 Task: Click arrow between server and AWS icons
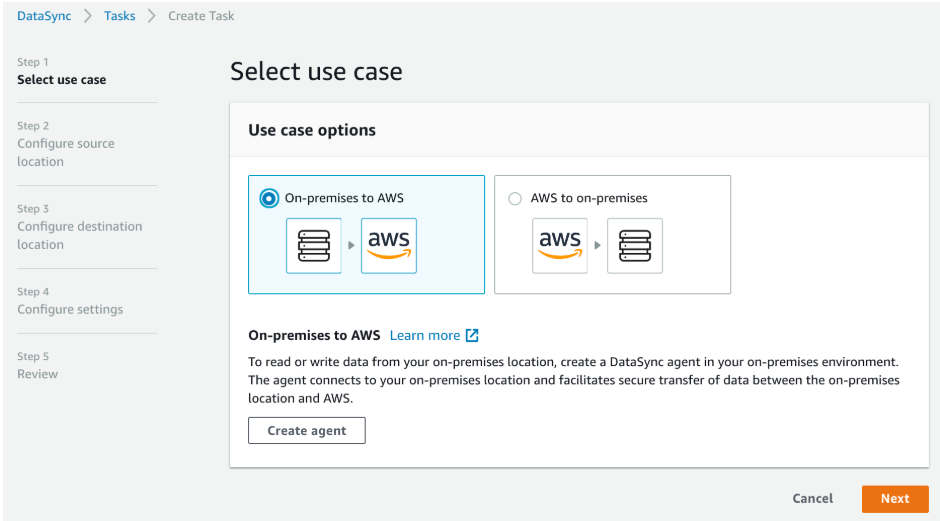(x=351, y=245)
